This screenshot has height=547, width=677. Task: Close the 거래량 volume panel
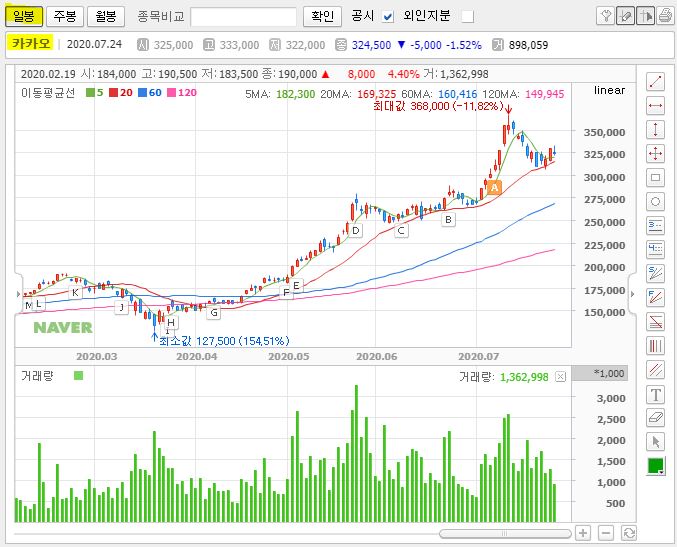pos(560,377)
